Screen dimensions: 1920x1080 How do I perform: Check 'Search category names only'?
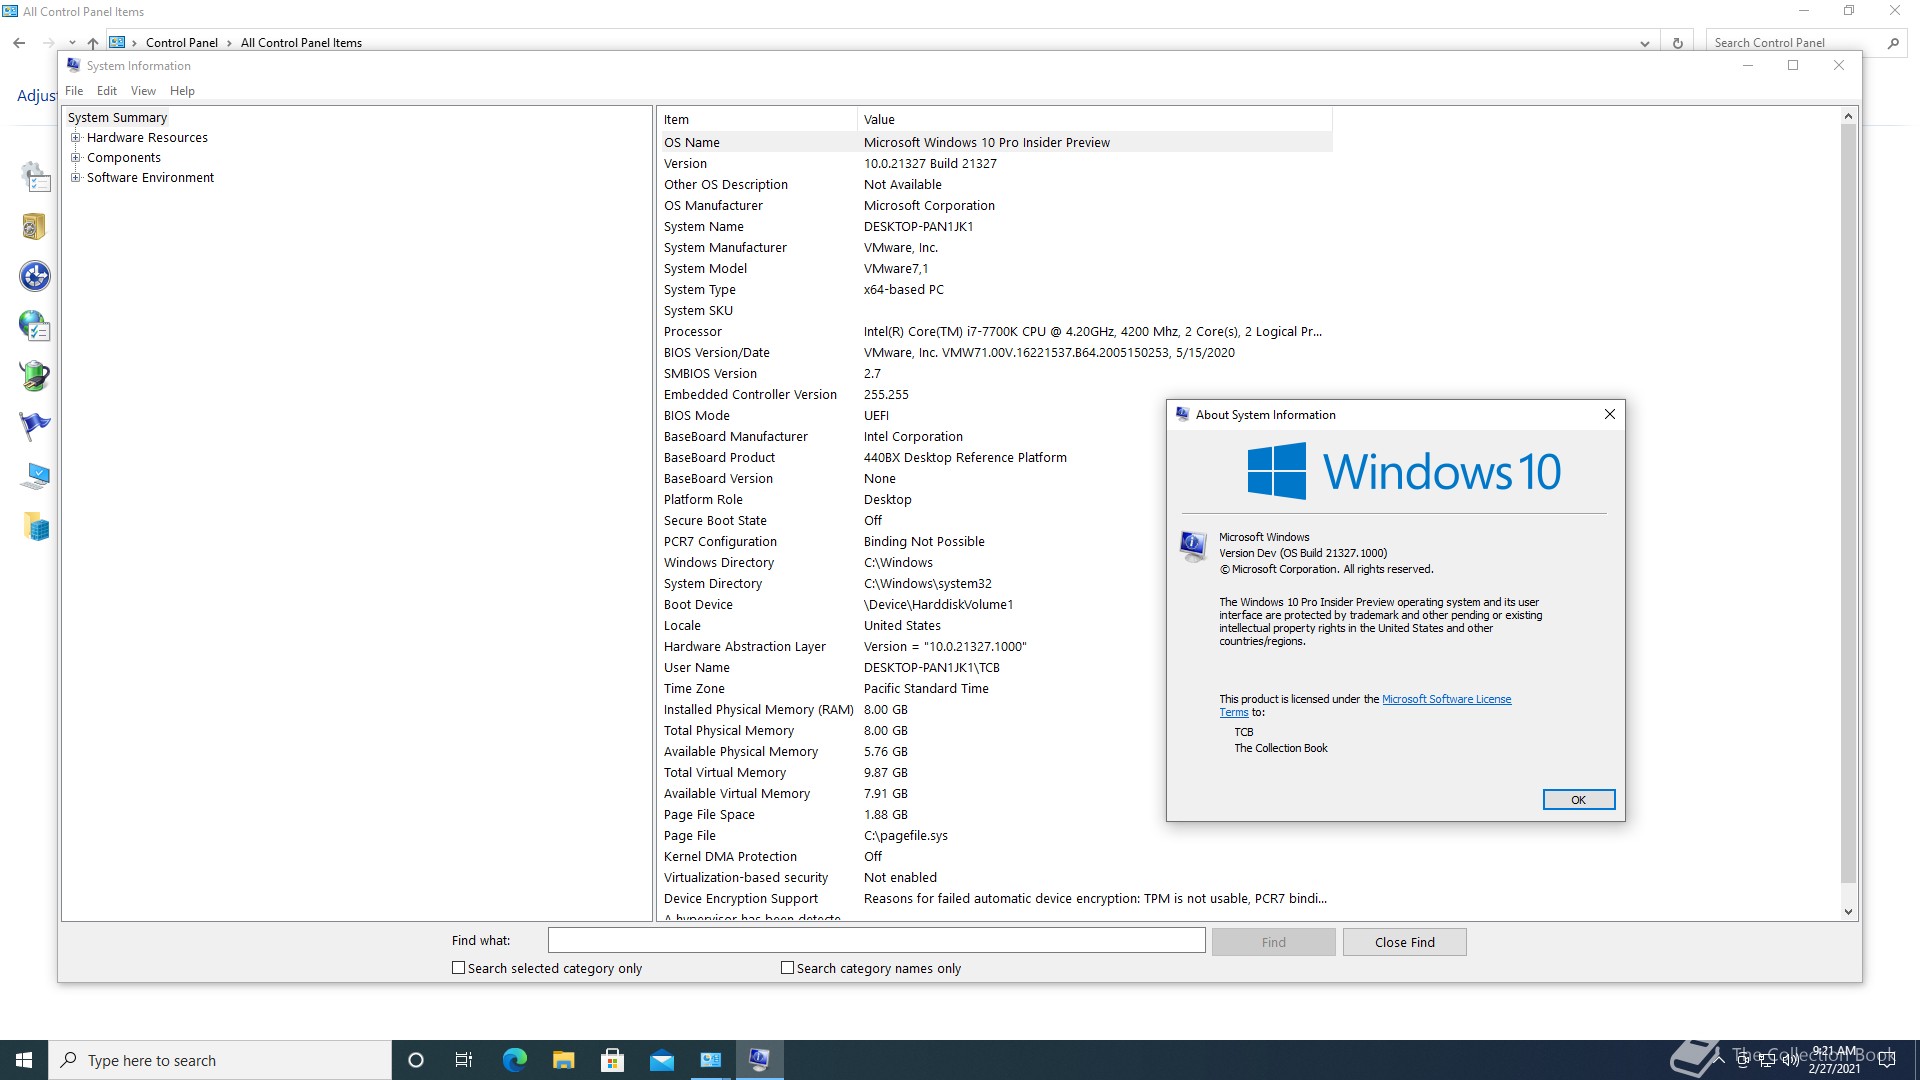click(x=787, y=968)
